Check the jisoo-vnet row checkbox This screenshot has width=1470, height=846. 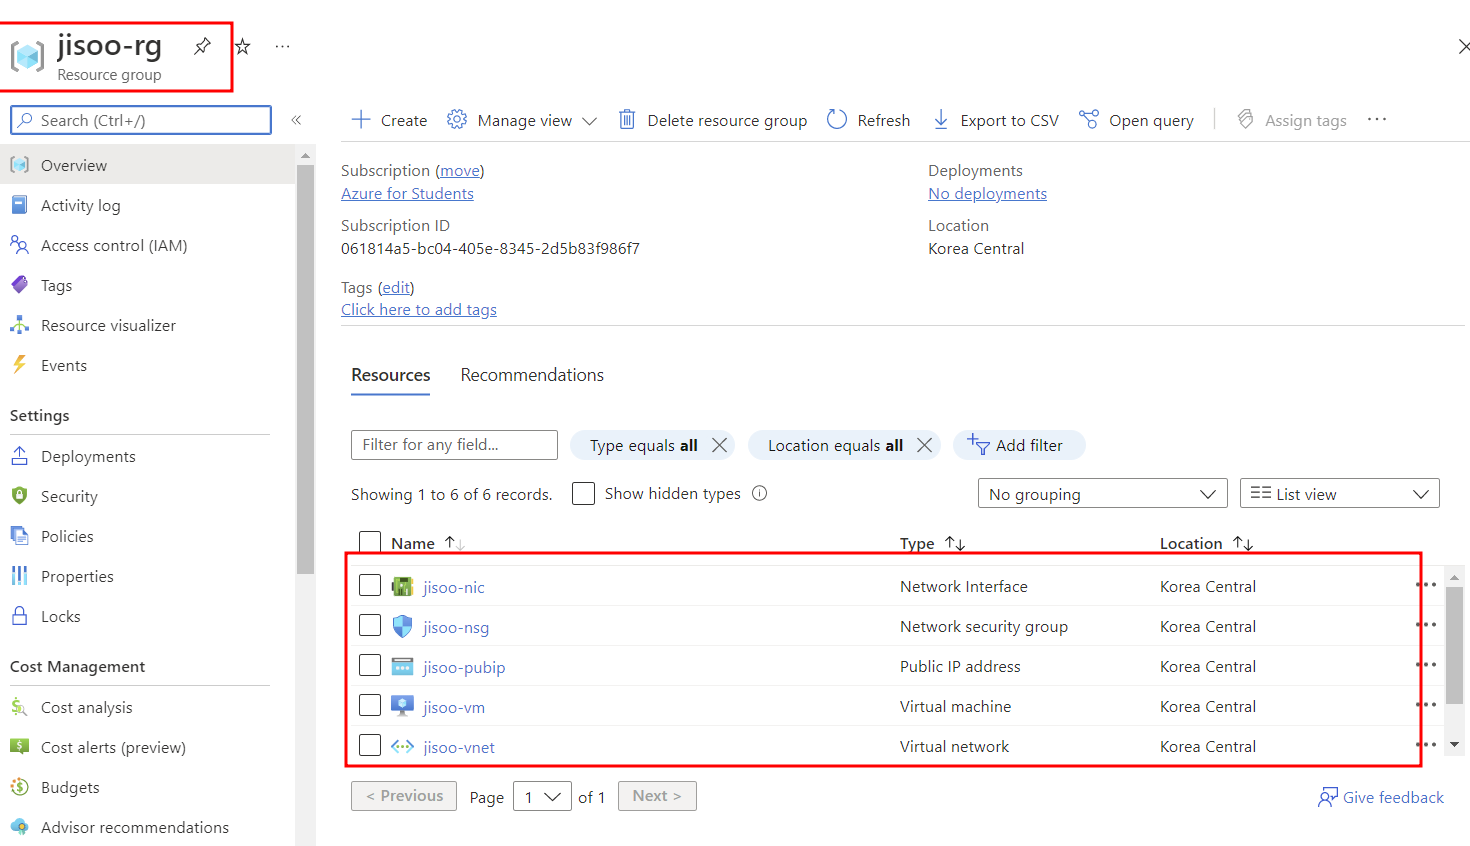click(x=370, y=745)
